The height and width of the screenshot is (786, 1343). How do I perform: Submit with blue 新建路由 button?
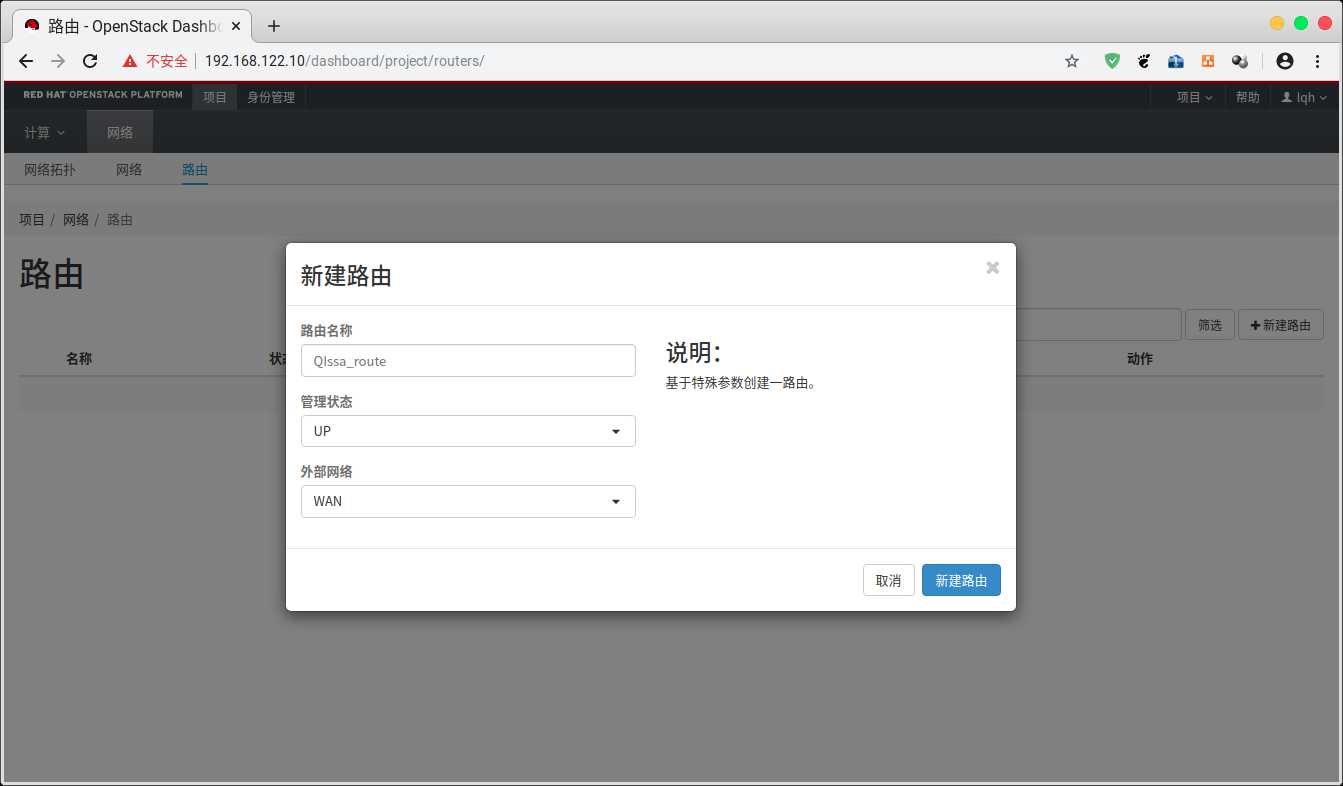coord(961,580)
